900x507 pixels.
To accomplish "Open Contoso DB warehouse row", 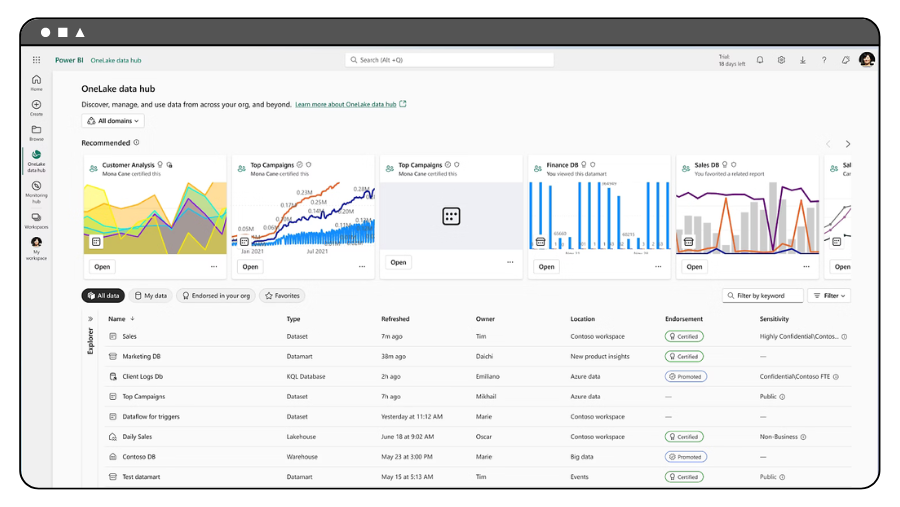I will pyautogui.click(x=478, y=457).
